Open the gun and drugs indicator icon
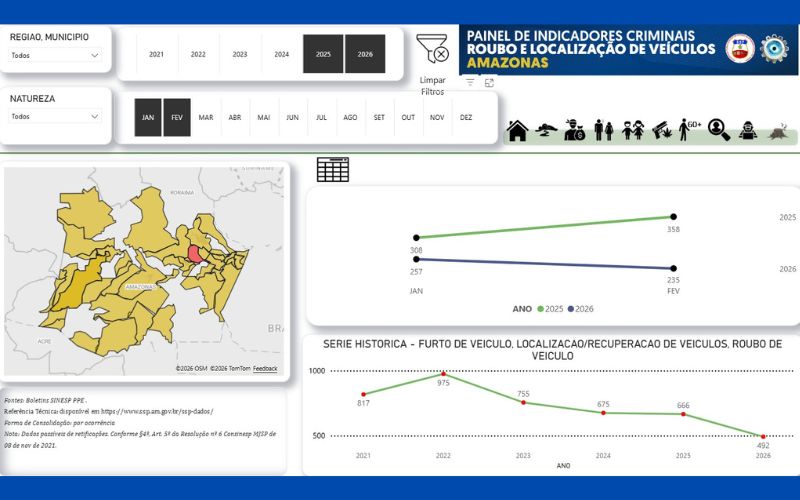Image resolution: width=800 pixels, height=500 pixels. pos(662,130)
